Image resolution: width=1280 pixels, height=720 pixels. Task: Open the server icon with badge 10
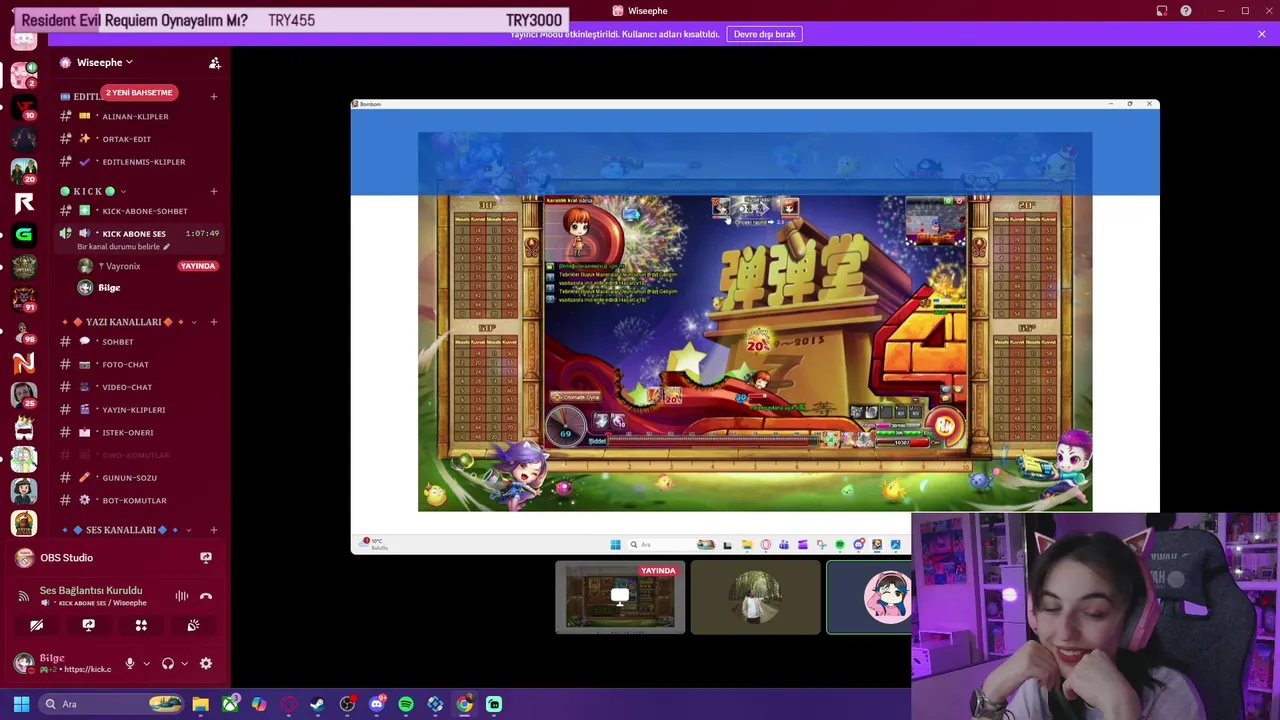click(24, 107)
